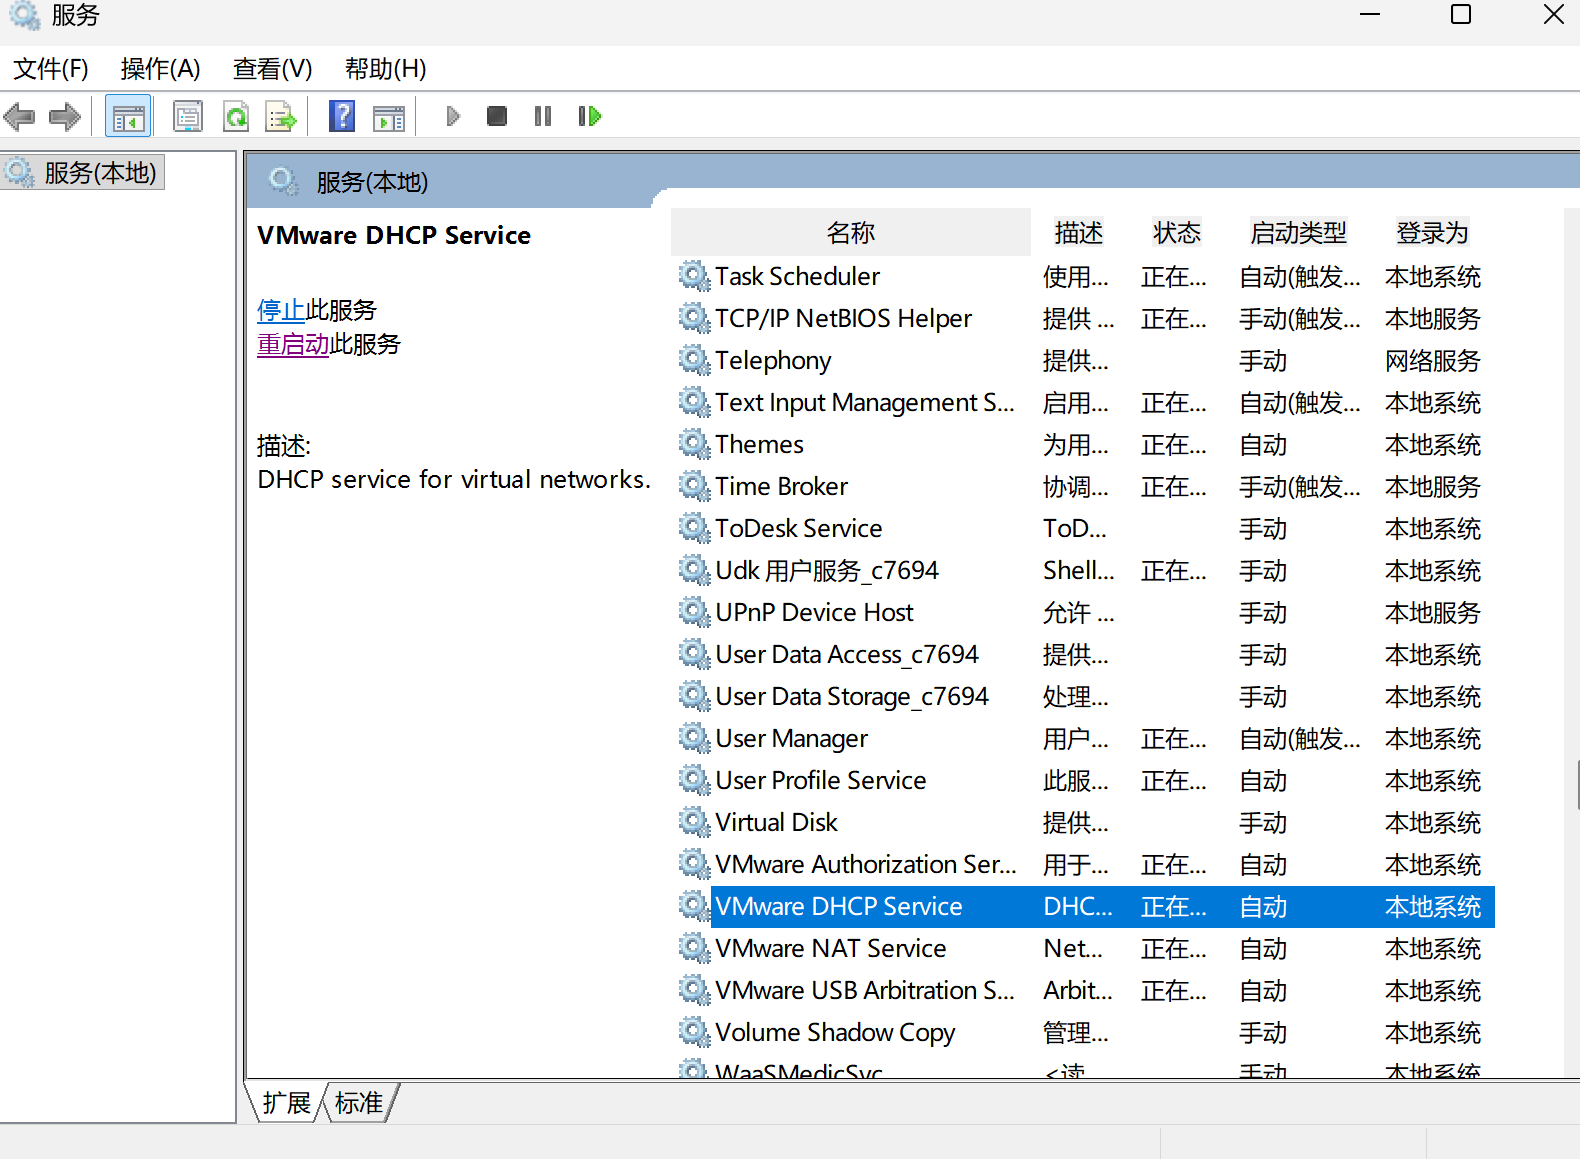
Task: Sort by the 启动类型 column header
Action: pyautogui.click(x=1299, y=233)
